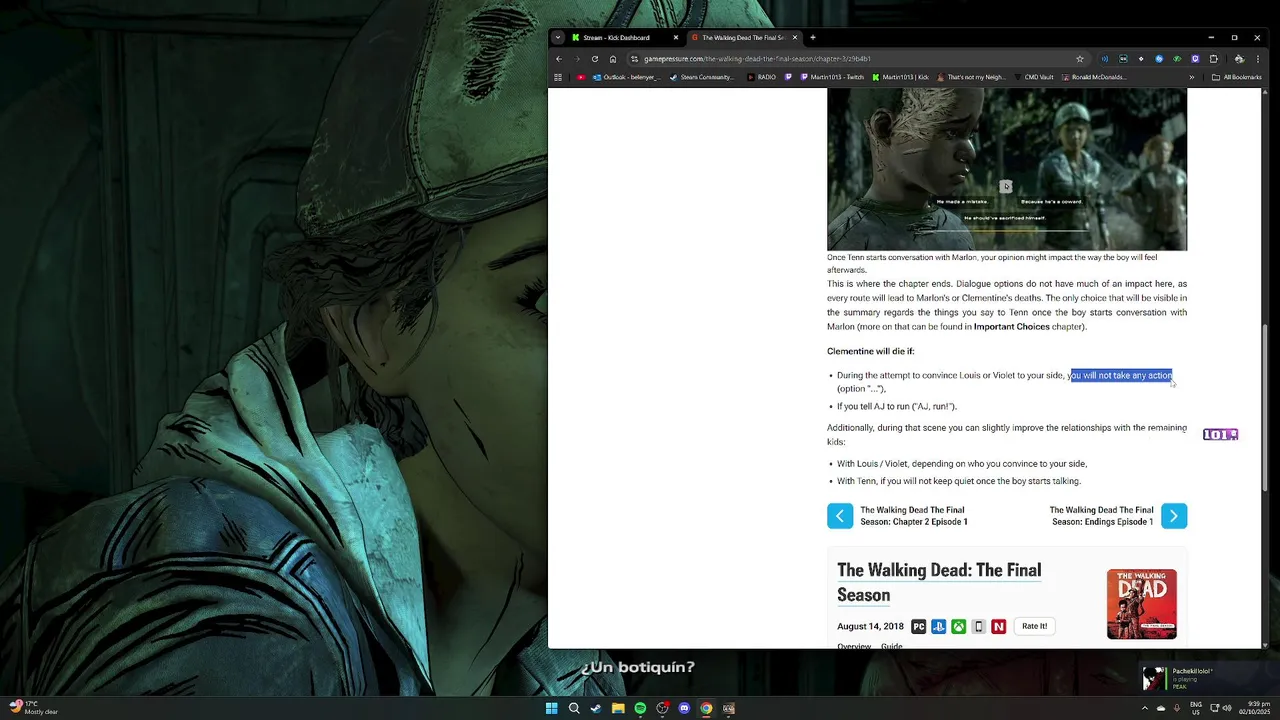Open Chrome's three-dot menu
Screen dimensions: 1280x720
[1258, 59]
